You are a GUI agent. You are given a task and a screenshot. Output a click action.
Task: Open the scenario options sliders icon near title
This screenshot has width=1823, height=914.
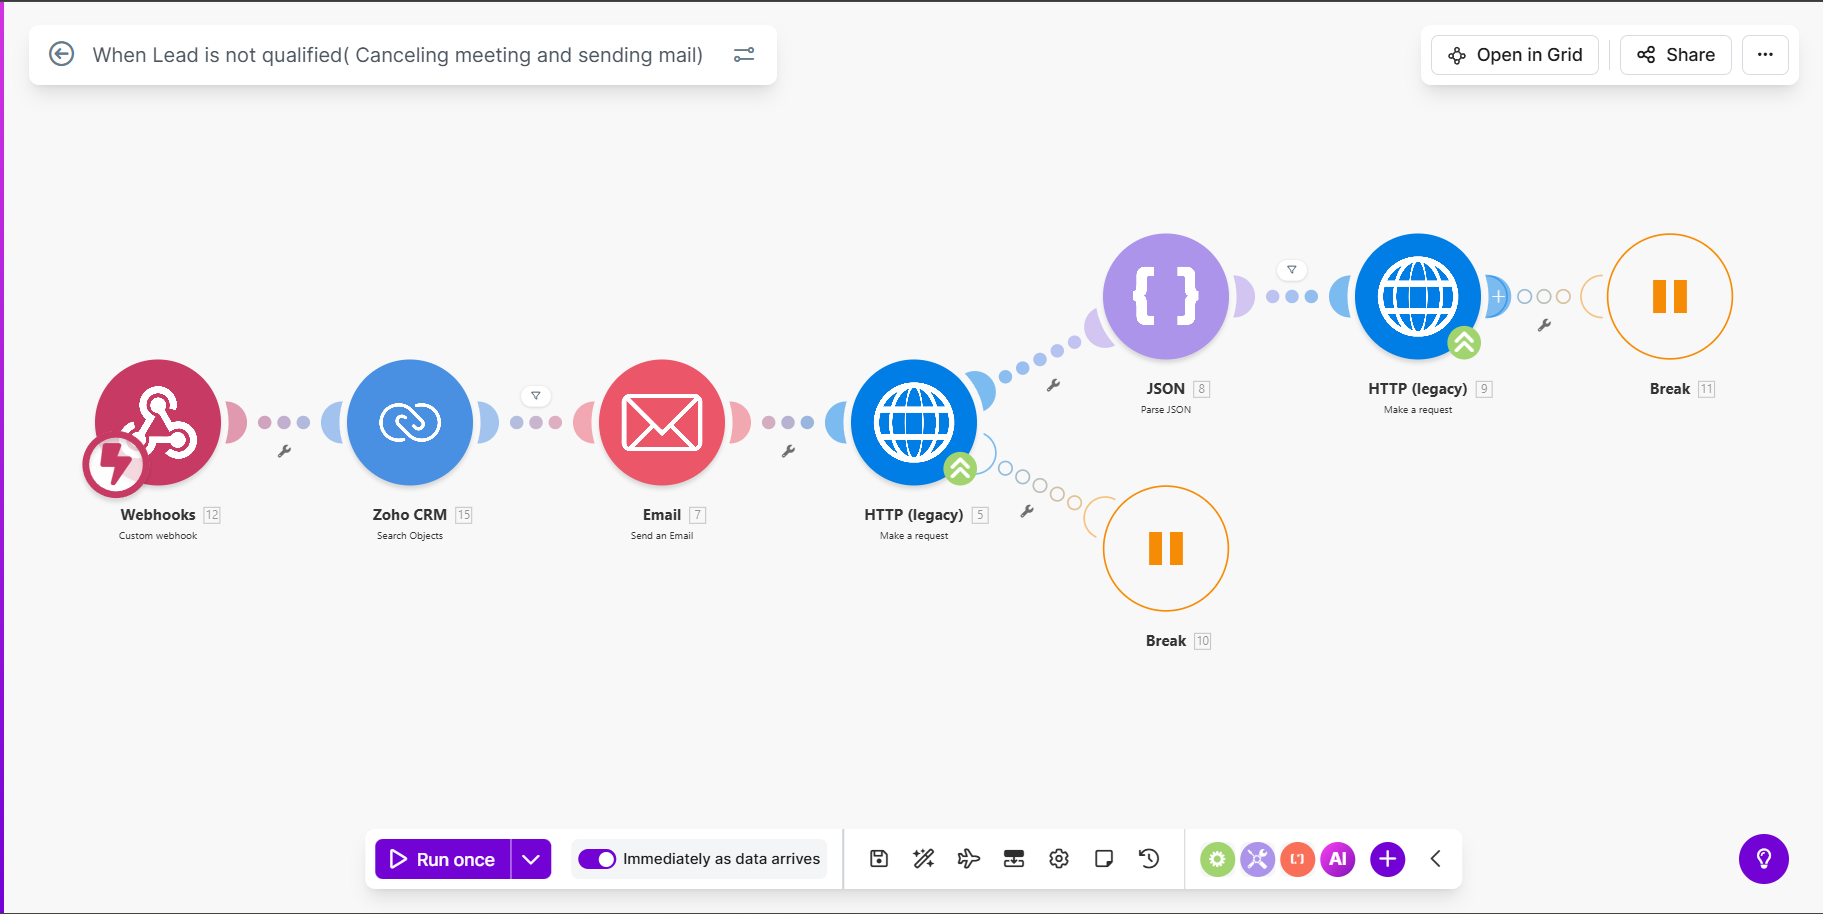coord(744,55)
